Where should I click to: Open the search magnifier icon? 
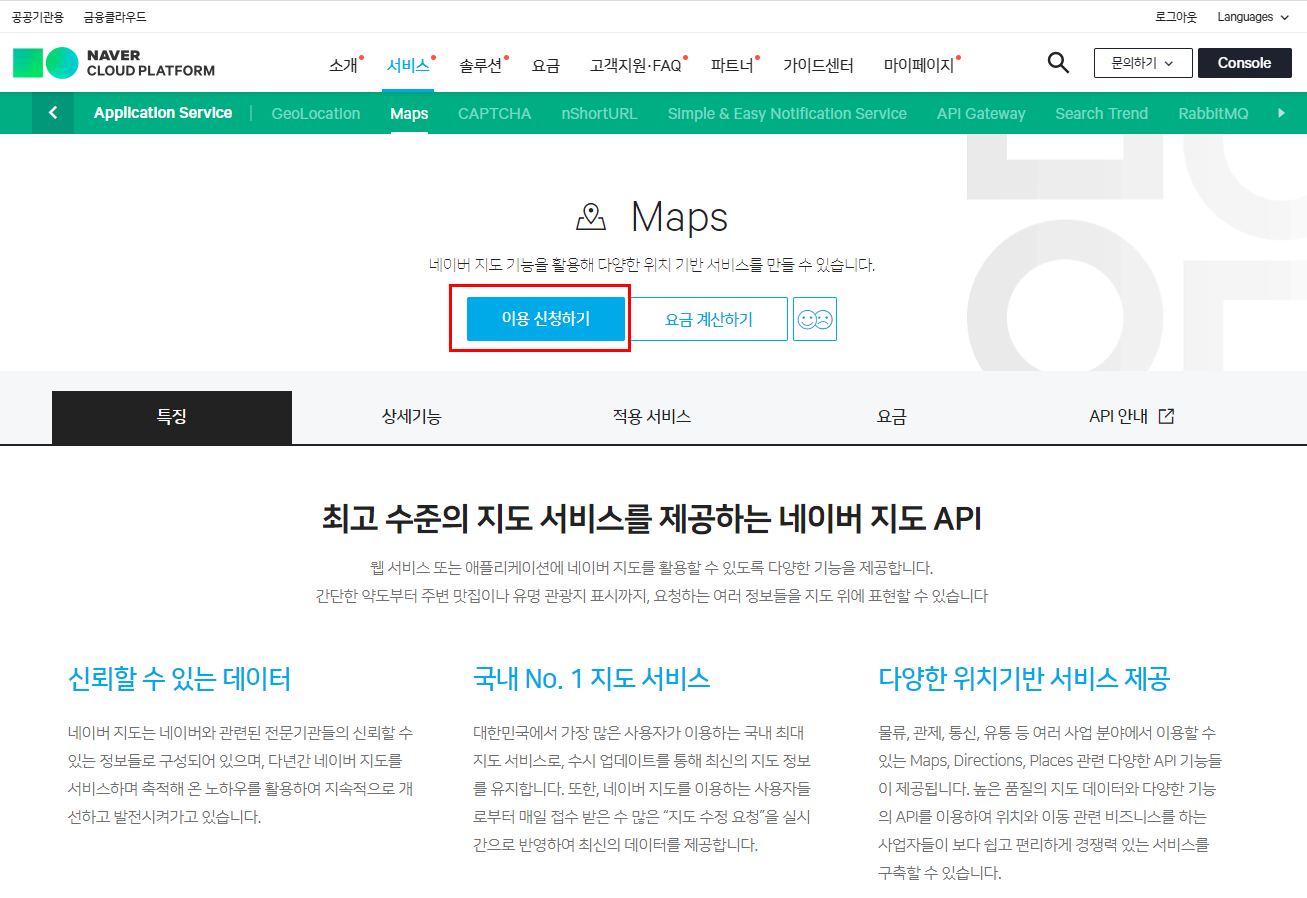pyautogui.click(x=1058, y=63)
